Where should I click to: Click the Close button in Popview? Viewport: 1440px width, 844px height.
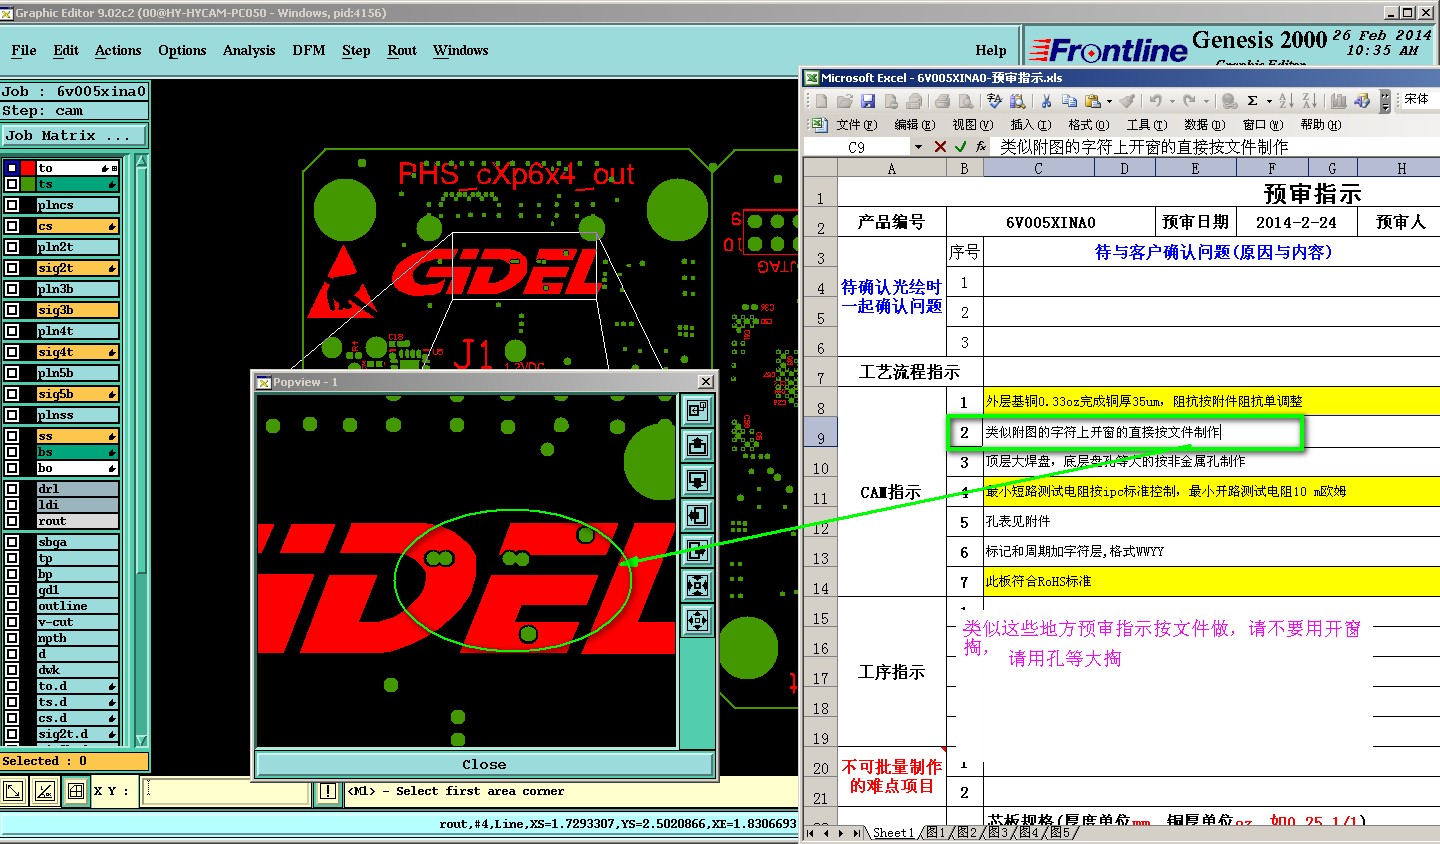pos(484,764)
